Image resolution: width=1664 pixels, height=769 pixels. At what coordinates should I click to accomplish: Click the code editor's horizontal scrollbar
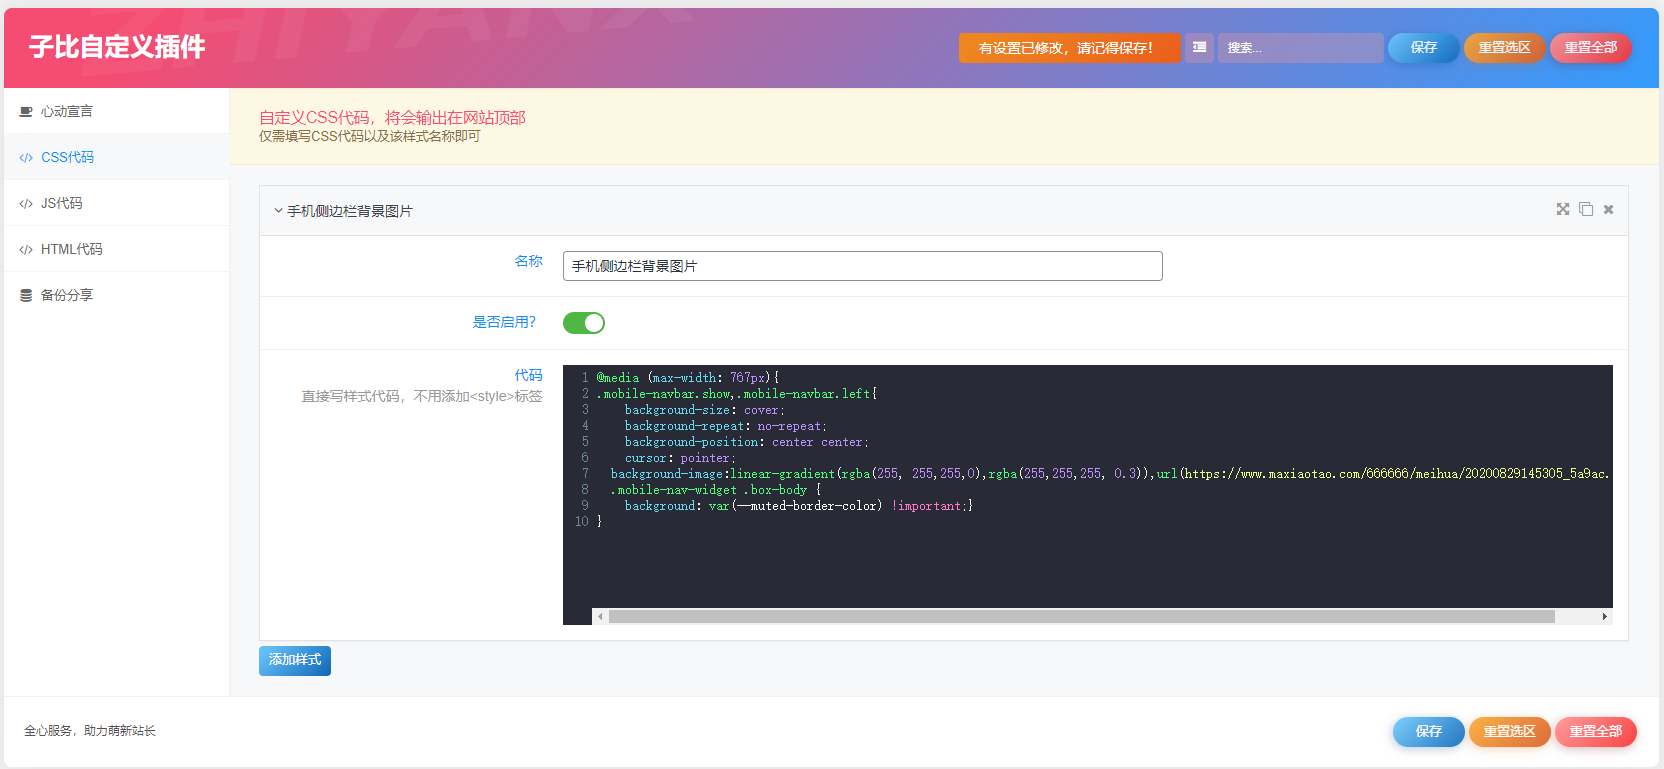coord(1080,617)
